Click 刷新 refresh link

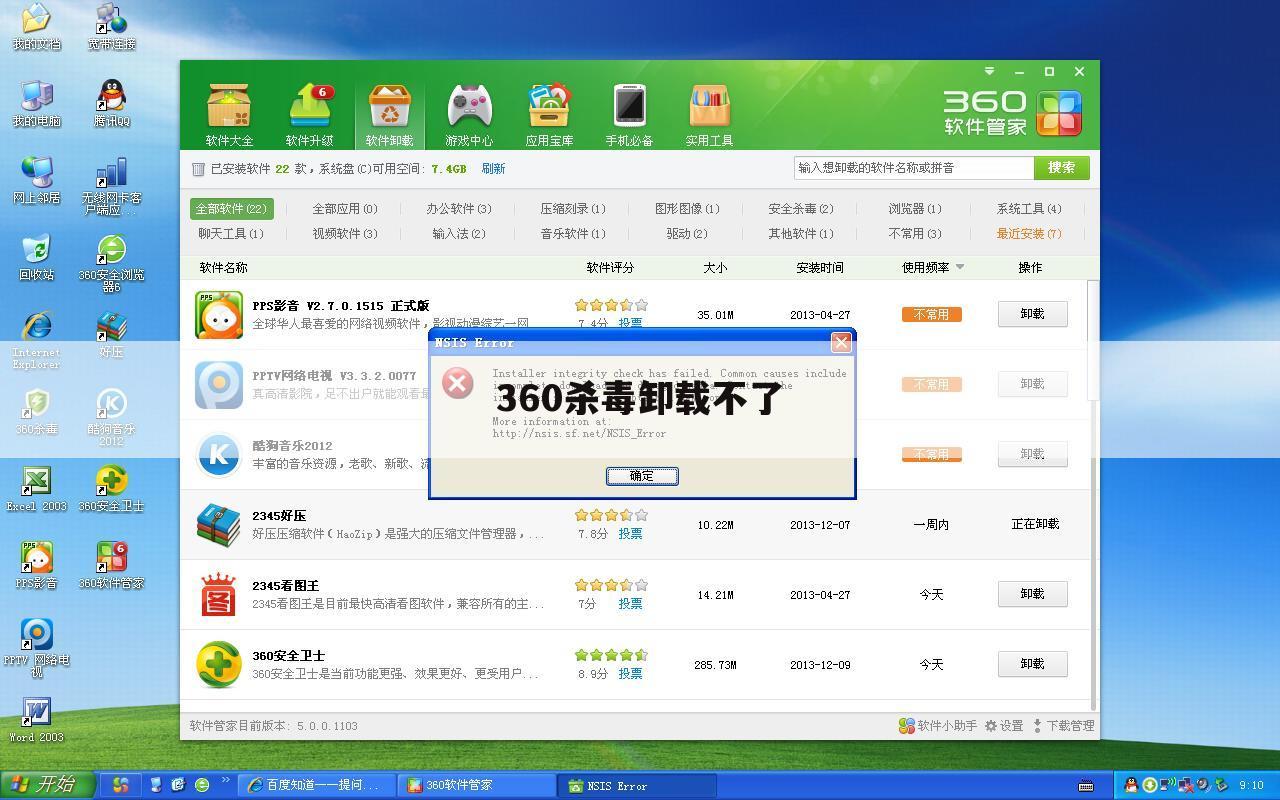493,169
